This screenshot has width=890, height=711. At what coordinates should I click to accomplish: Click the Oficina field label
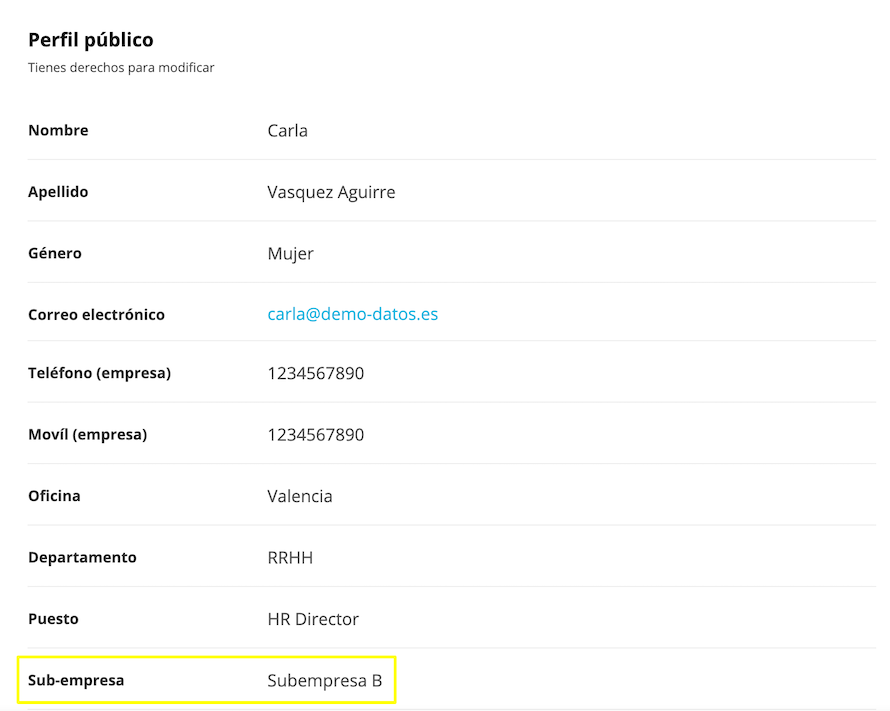point(54,496)
